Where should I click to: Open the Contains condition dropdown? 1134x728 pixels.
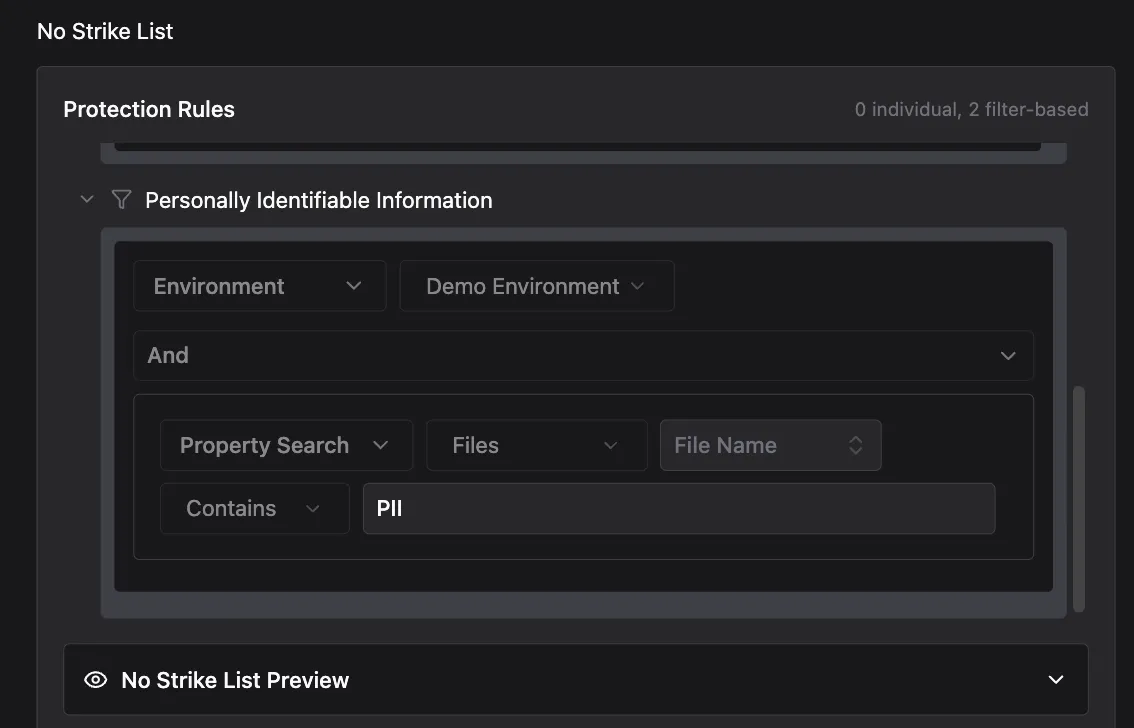coord(255,509)
